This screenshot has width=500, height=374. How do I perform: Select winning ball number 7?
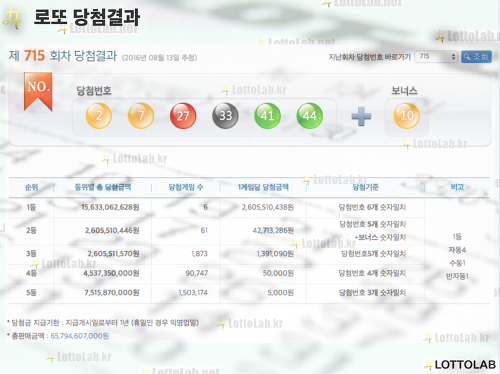click(141, 116)
